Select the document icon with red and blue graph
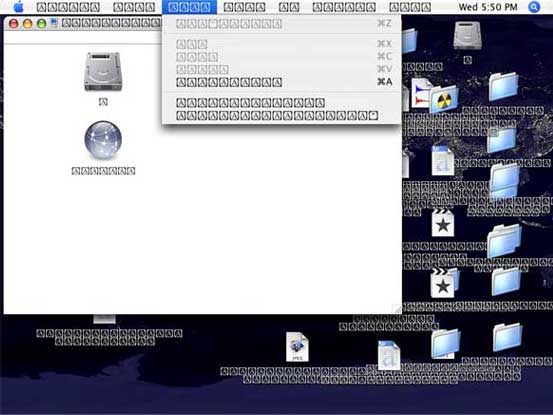 click(x=421, y=94)
